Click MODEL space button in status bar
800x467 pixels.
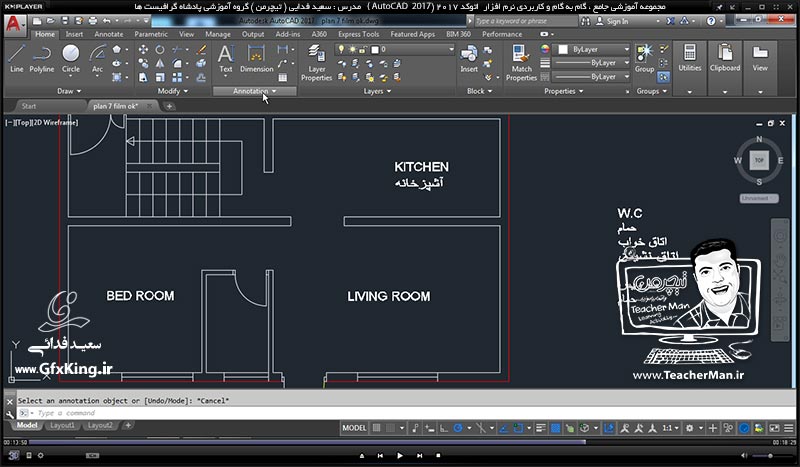354,428
